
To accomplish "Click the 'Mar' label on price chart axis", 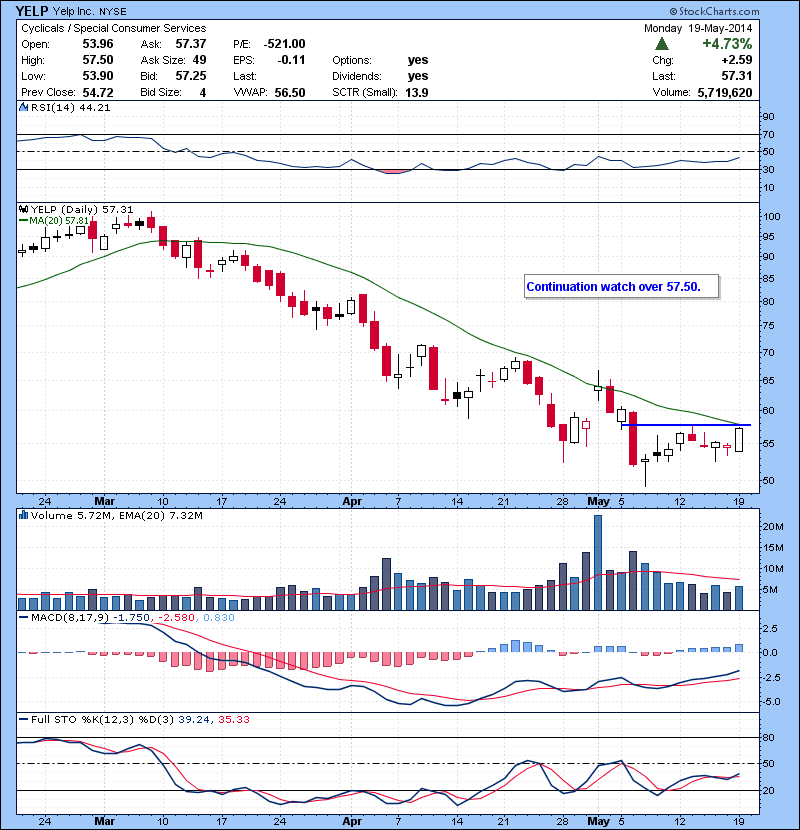I will pyautogui.click(x=104, y=501).
